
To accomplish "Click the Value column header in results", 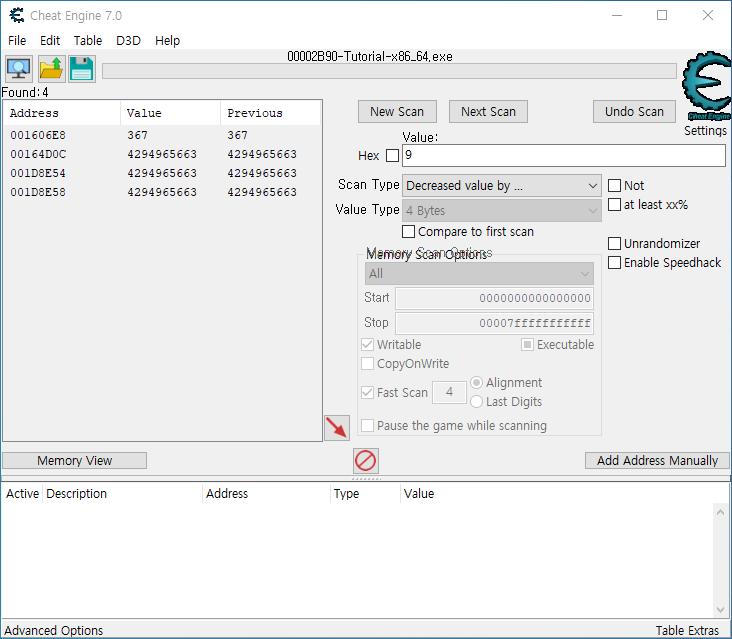I will (170, 113).
